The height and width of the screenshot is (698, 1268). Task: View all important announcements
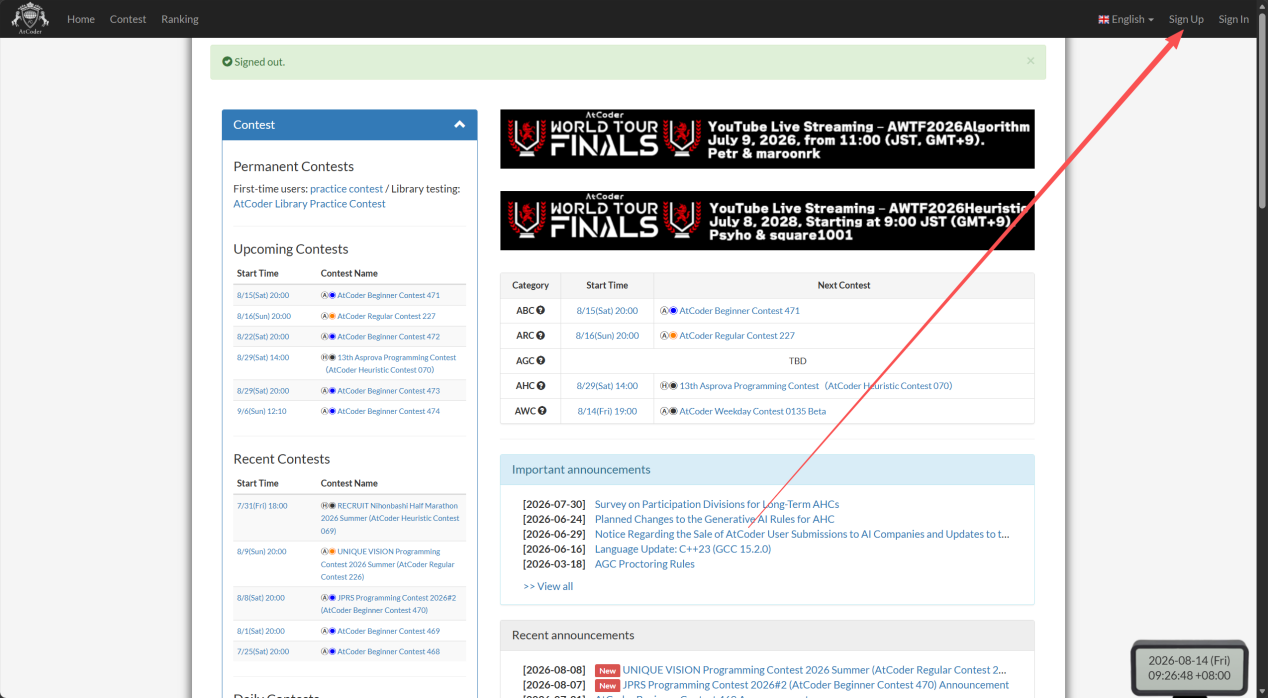548,586
